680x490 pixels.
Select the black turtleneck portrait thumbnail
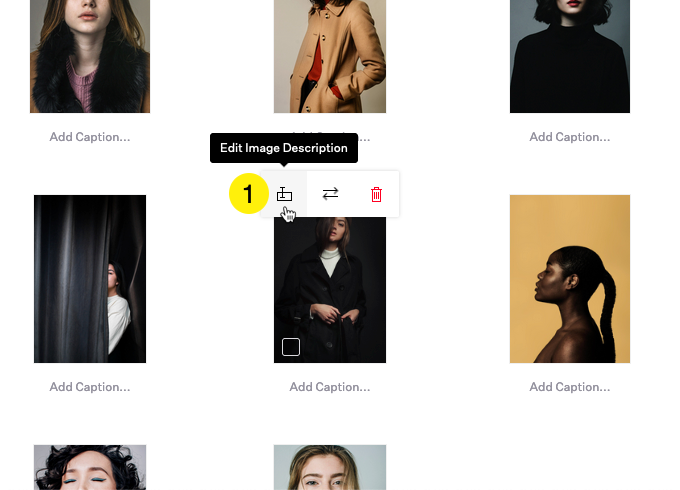569,56
